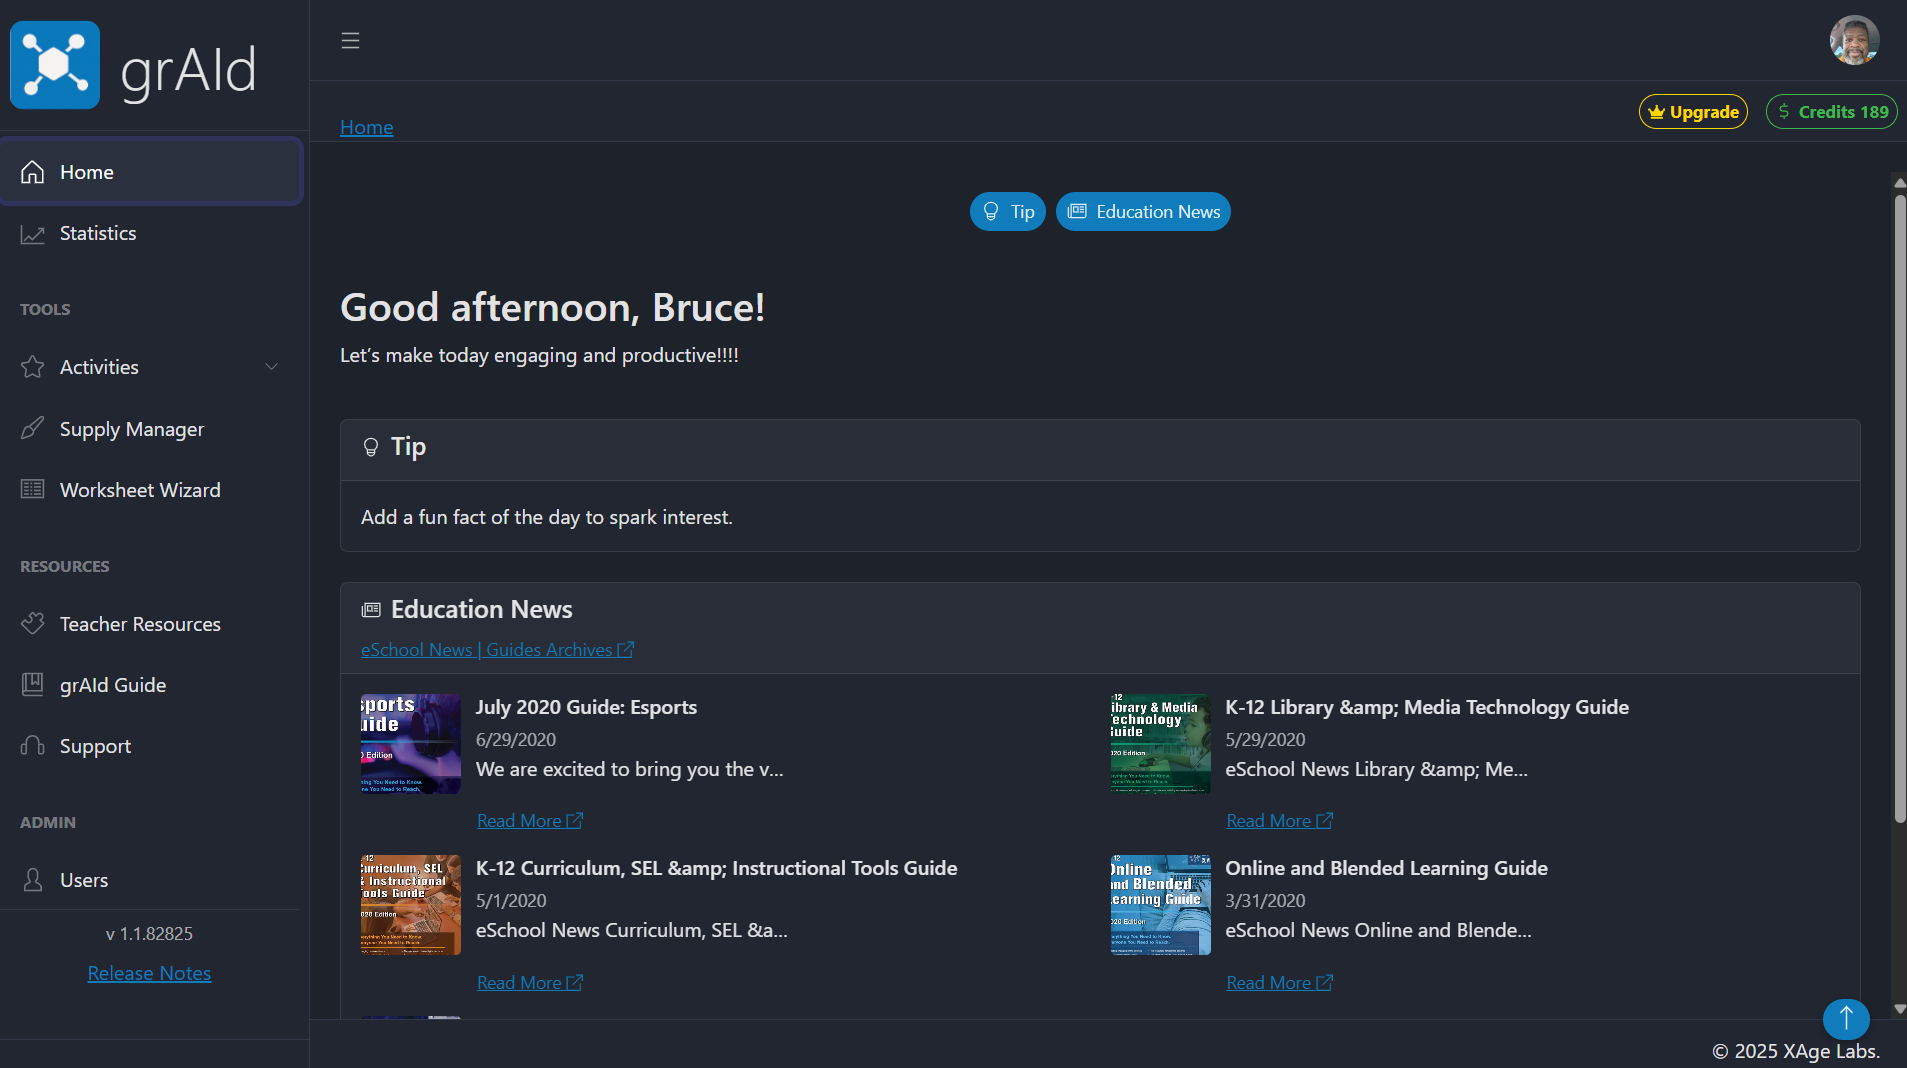The image size is (1907, 1068).
Task: Click the back-to-top arrow button
Action: [1846, 1019]
